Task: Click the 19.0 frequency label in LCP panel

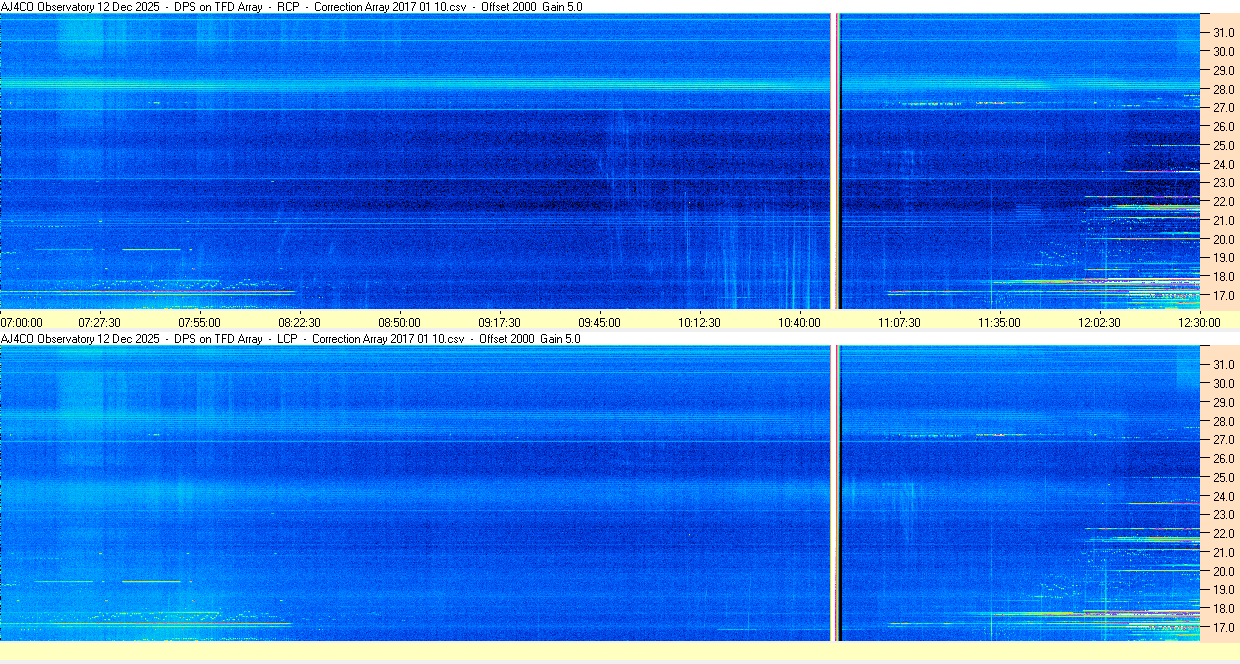Action: tap(1223, 590)
